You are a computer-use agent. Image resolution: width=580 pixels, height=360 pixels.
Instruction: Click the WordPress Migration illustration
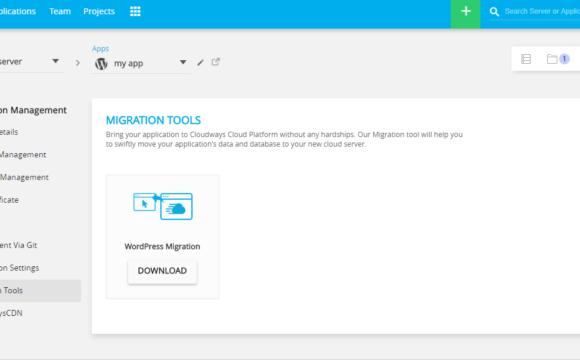(x=163, y=206)
